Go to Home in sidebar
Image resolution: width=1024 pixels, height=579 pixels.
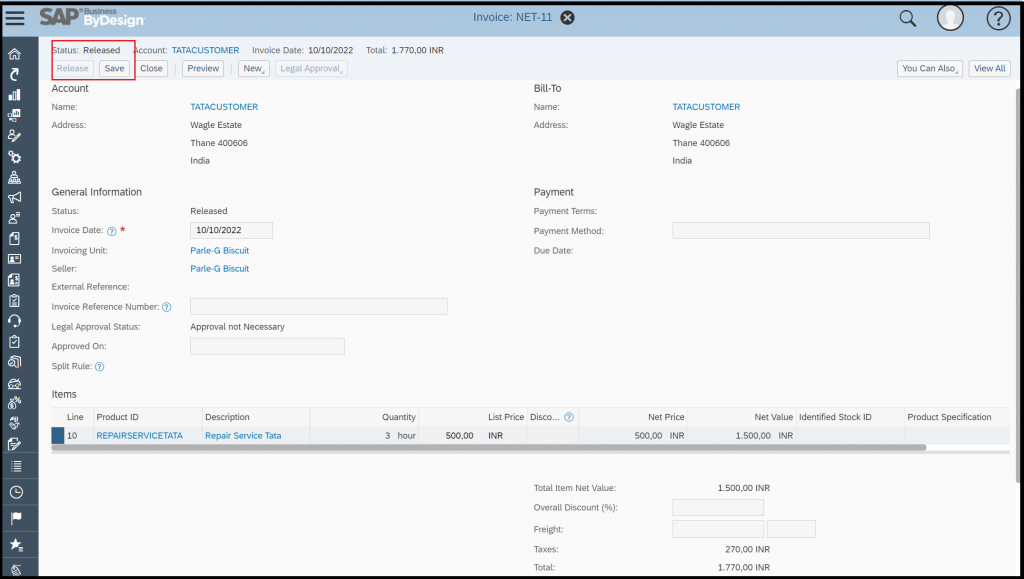14,54
